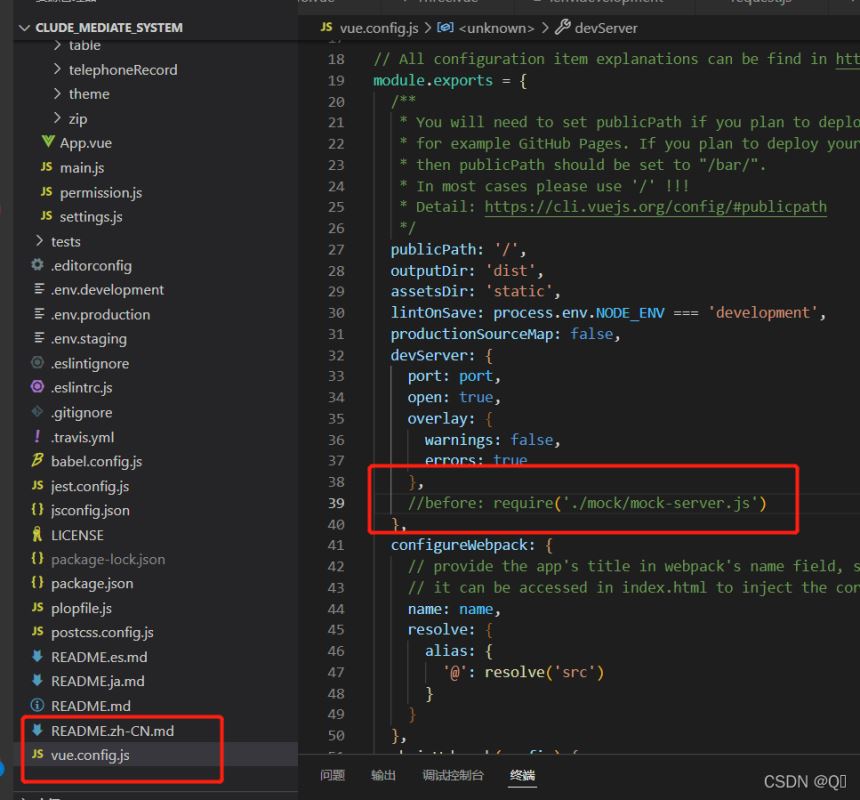Select the 终端 (Terminal) panel tab
The height and width of the screenshot is (800, 860).
point(522,775)
